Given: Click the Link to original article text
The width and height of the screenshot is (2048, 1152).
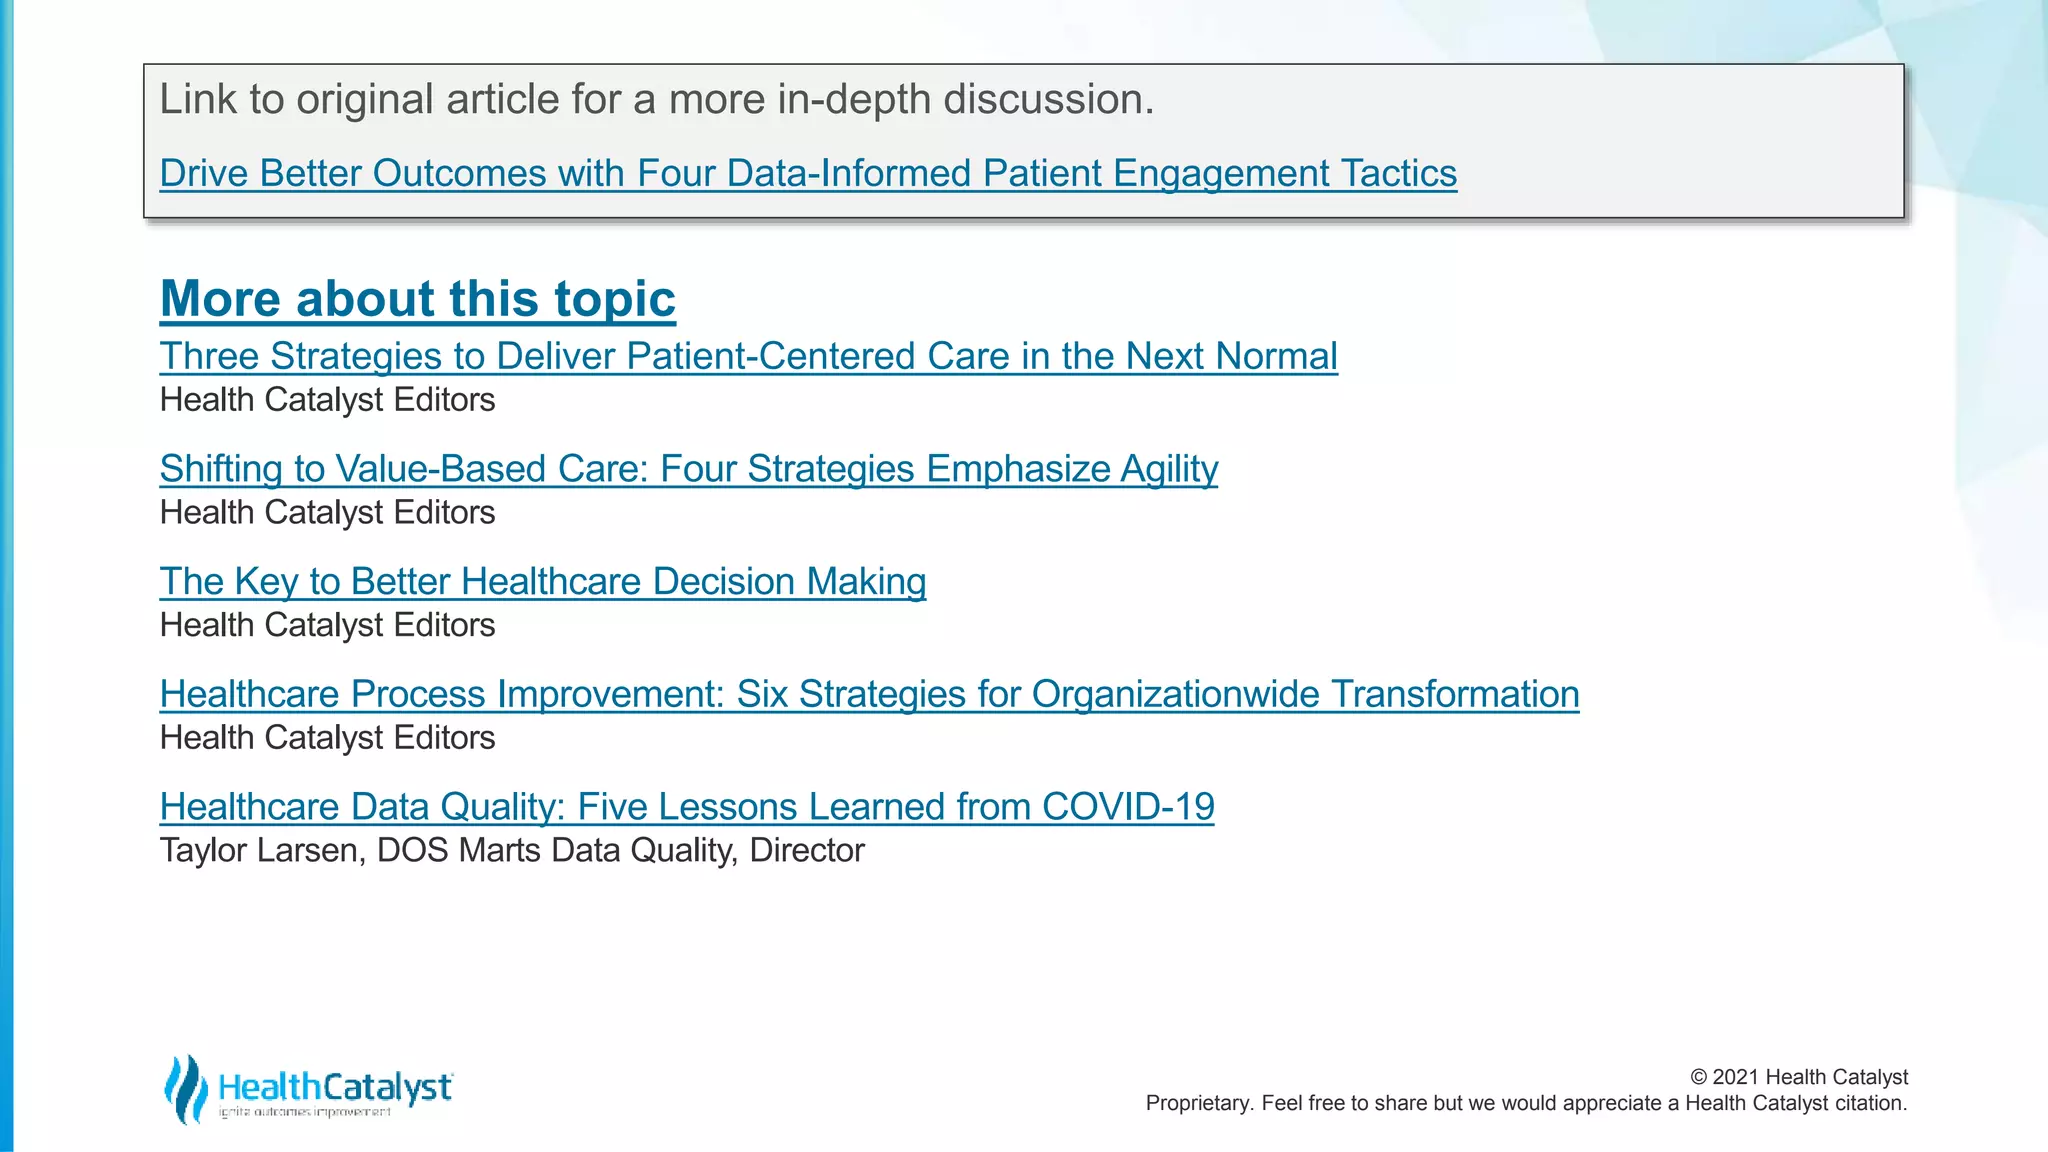Looking at the screenshot, I should coord(657,99).
